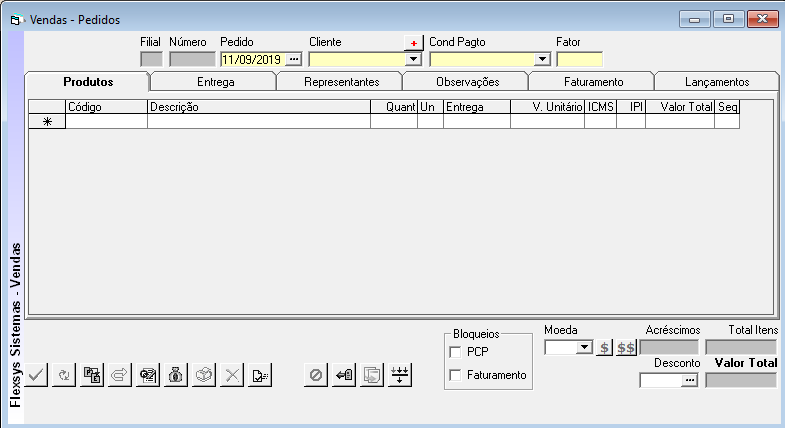Enable the PCP block checkbox

pyautogui.click(x=457, y=352)
